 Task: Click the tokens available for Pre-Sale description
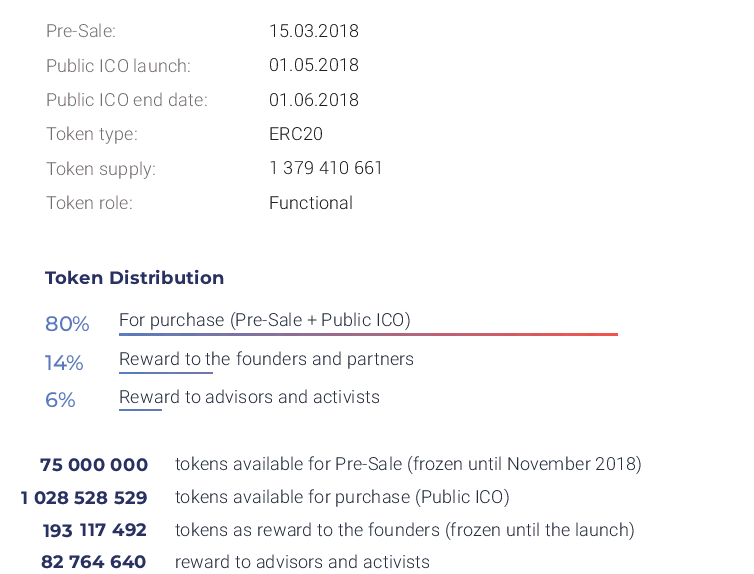point(408,464)
